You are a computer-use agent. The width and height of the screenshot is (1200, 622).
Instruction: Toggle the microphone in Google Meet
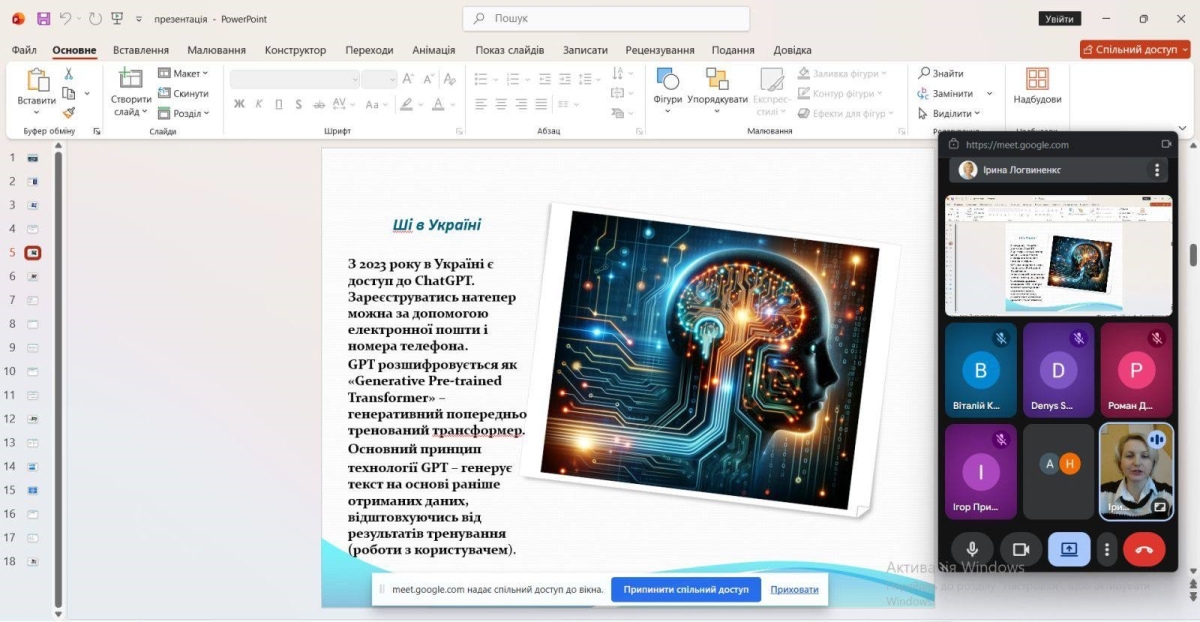972,549
